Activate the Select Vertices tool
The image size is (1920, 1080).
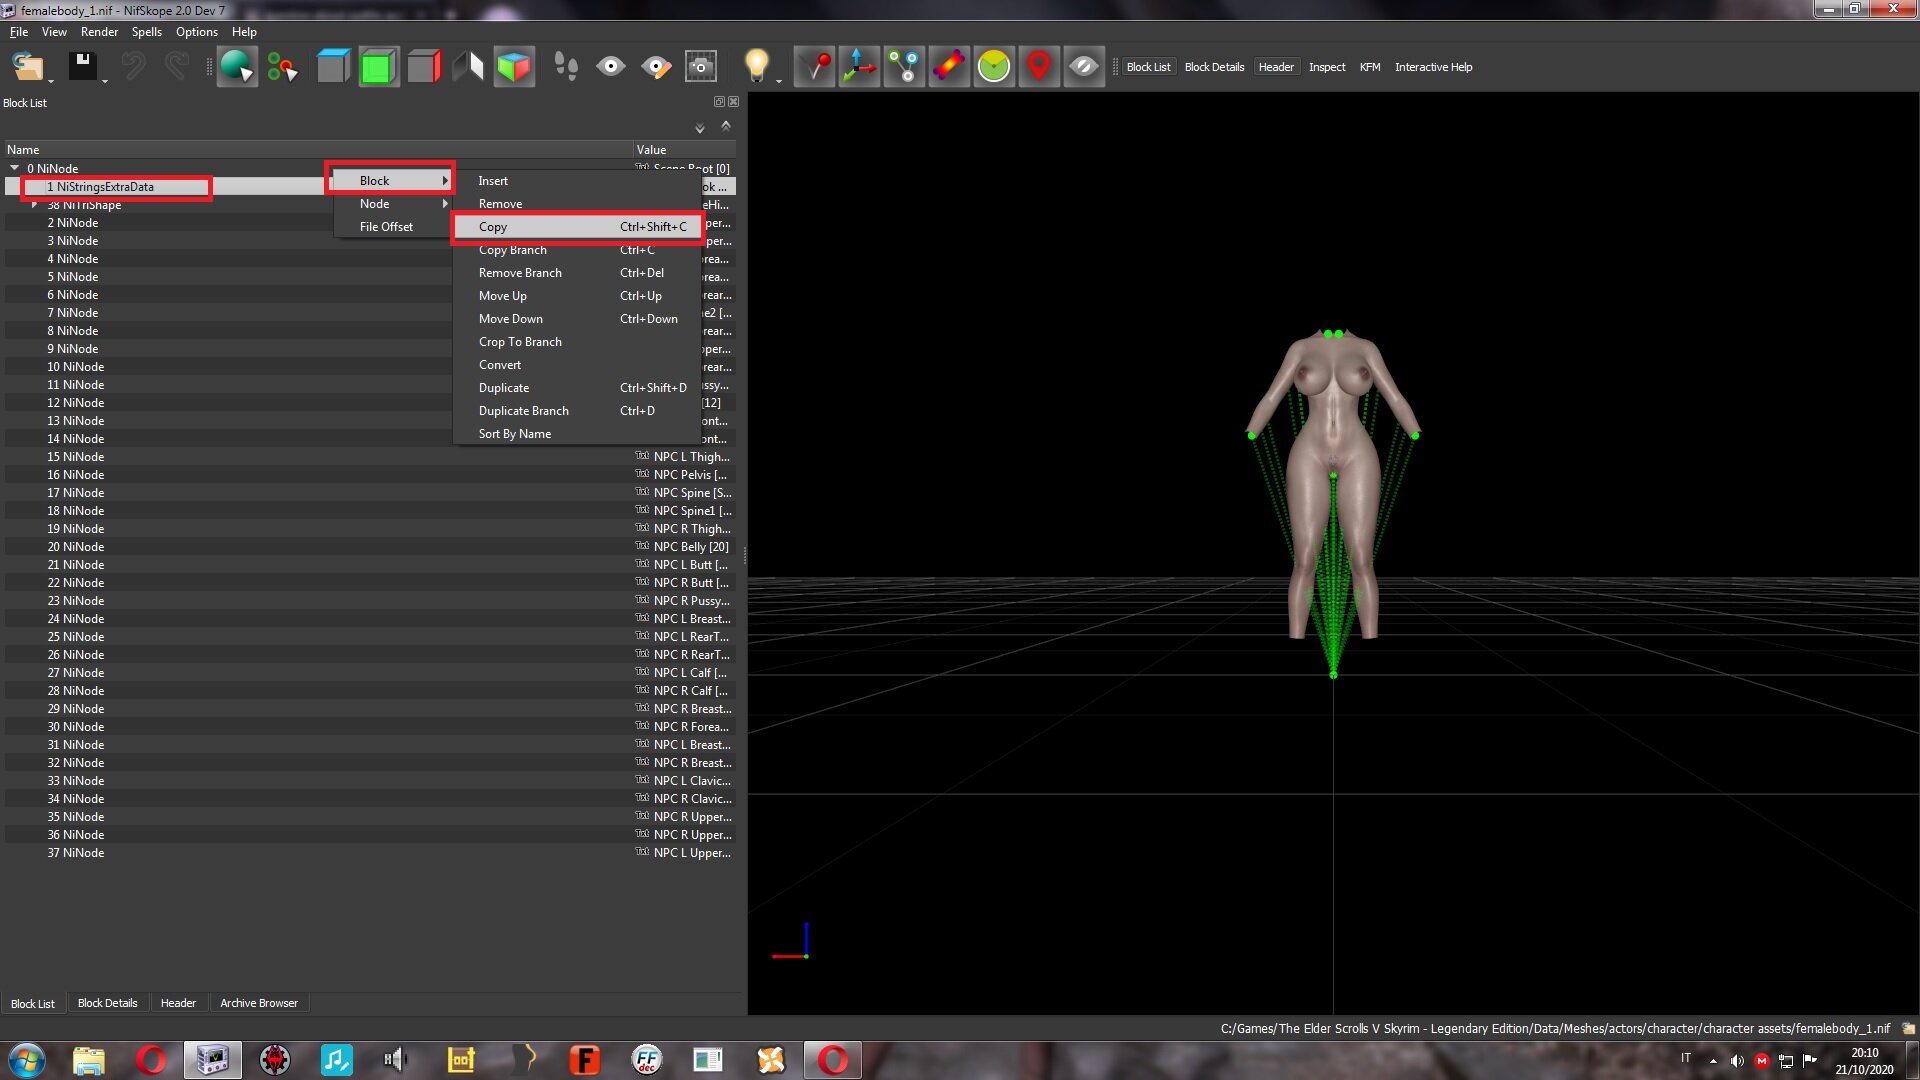coord(282,67)
